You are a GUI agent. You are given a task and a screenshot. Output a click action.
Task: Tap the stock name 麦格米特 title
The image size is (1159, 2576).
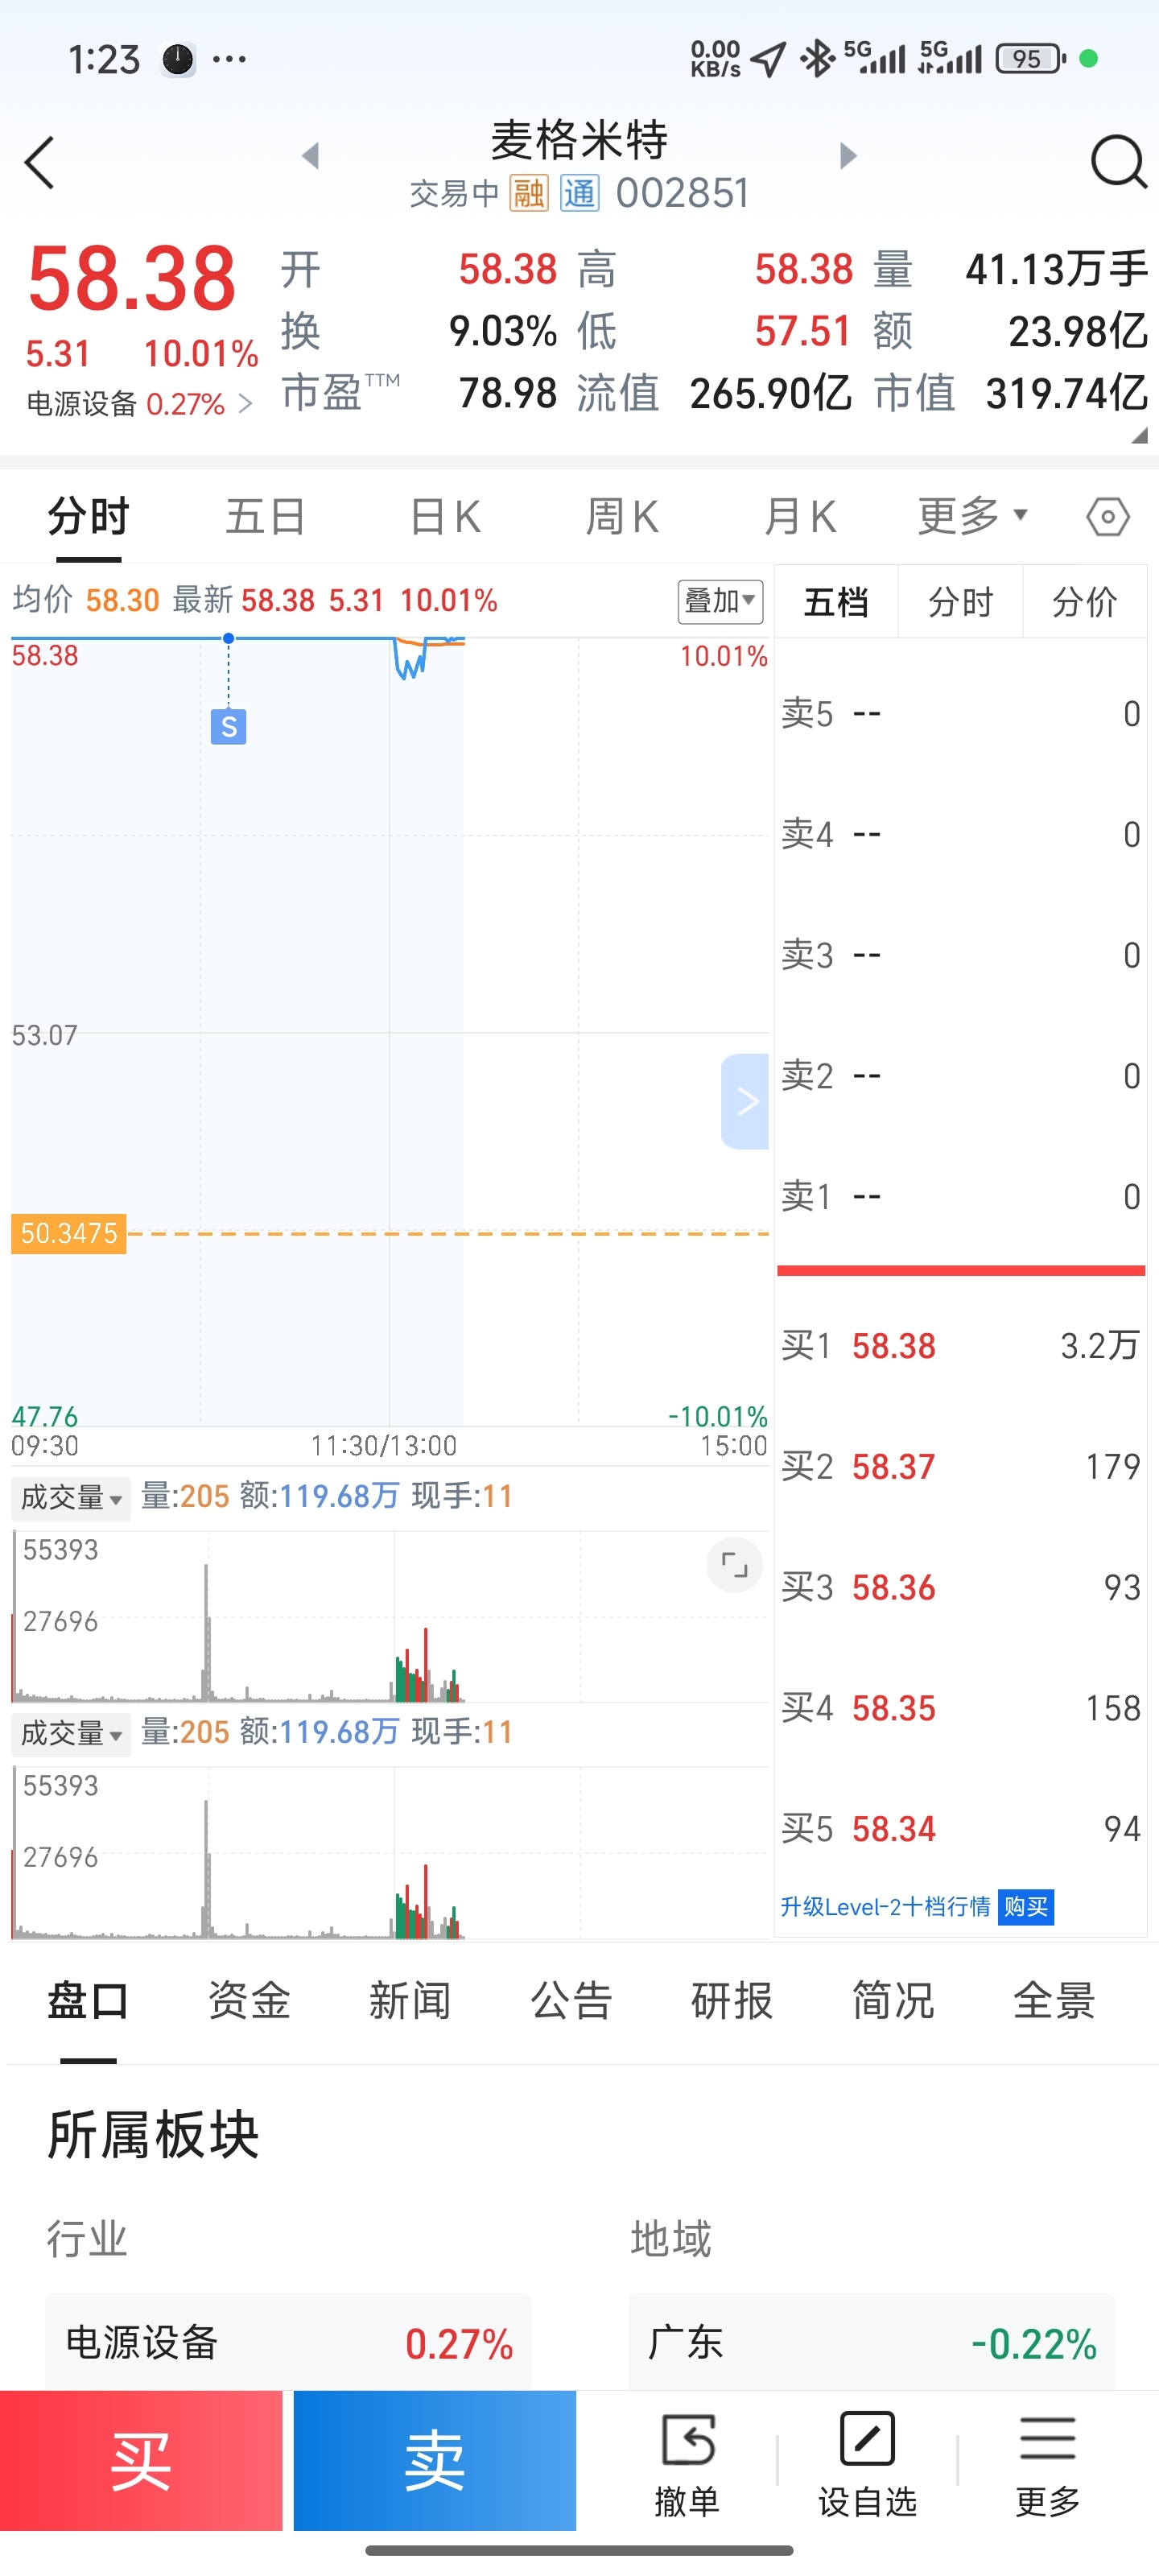(x=579, y=140)
